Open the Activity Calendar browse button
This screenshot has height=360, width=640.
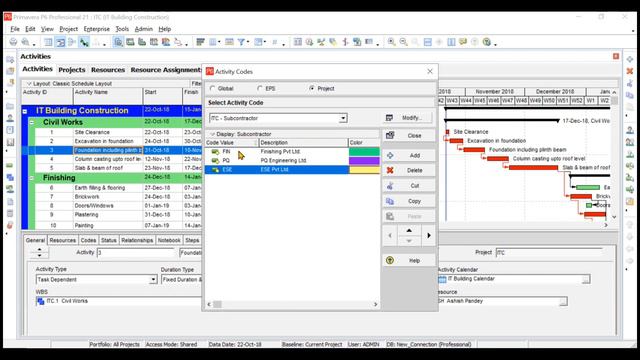click(586, 279)
